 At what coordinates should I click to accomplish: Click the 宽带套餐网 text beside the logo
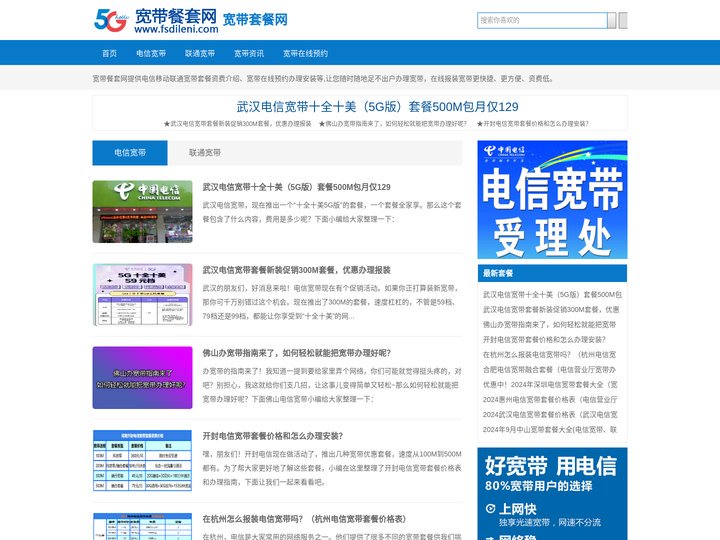[x=255, y=20]
